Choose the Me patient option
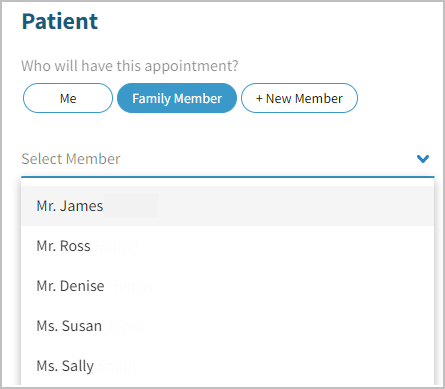This screenshot has height=389, width=445. [68, 98]
